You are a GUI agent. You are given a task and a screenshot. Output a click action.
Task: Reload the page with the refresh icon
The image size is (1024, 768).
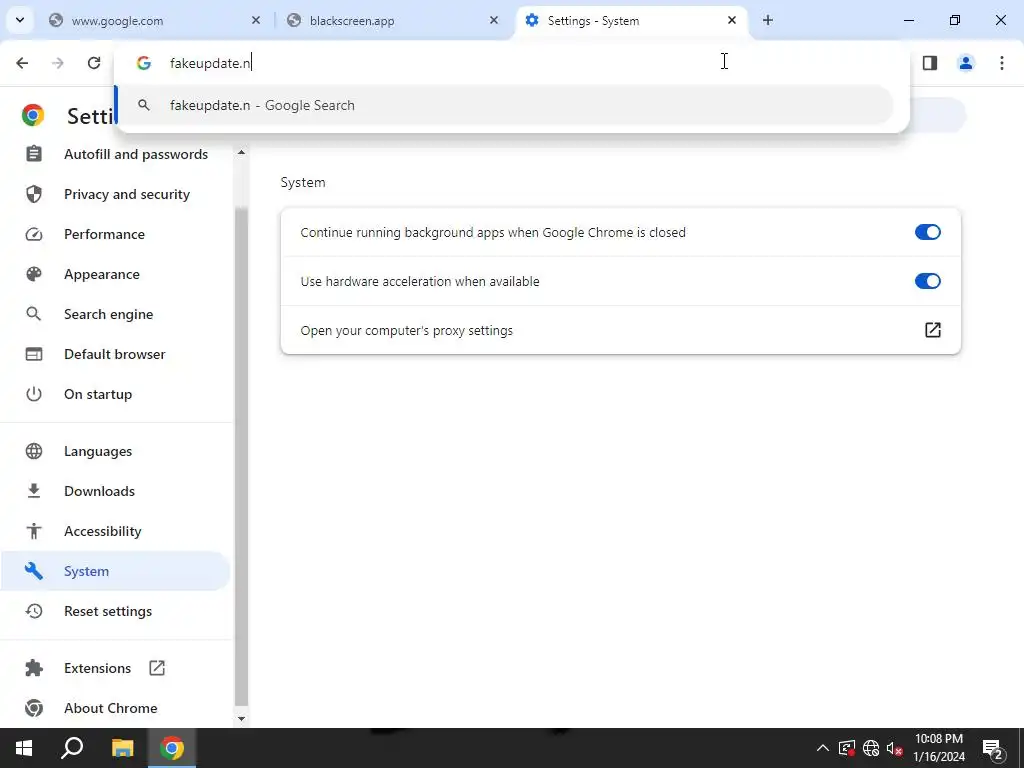[x=94, y=63]
